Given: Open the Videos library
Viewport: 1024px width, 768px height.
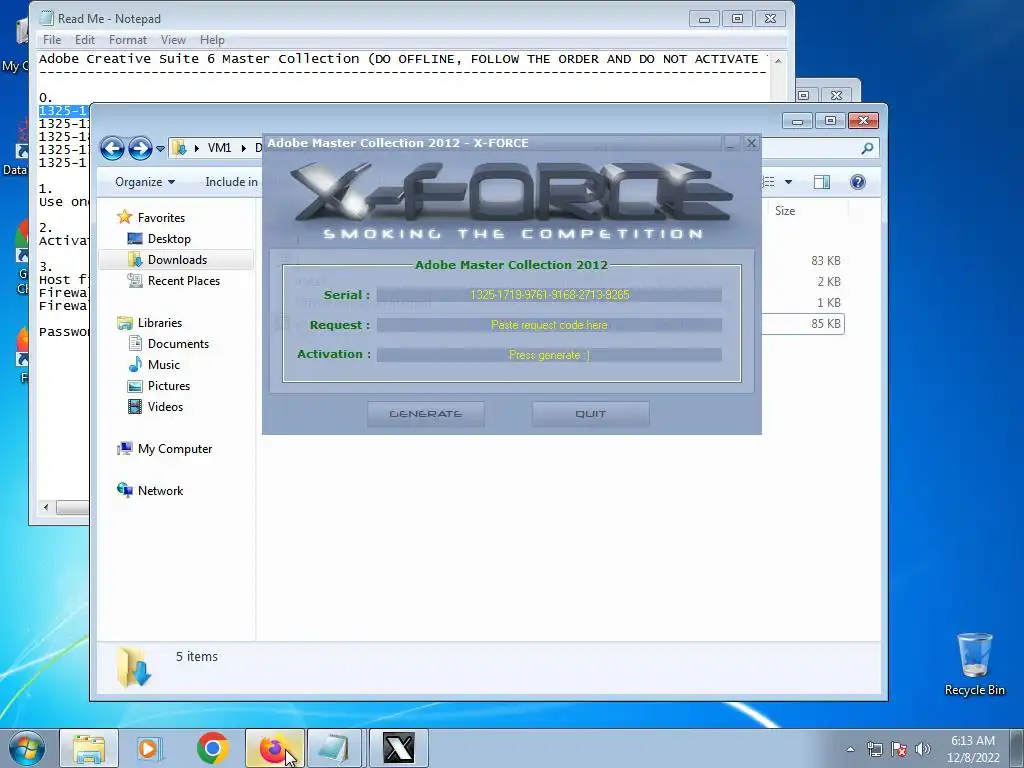Looking at the screenshot, I should tap(165, 406).
